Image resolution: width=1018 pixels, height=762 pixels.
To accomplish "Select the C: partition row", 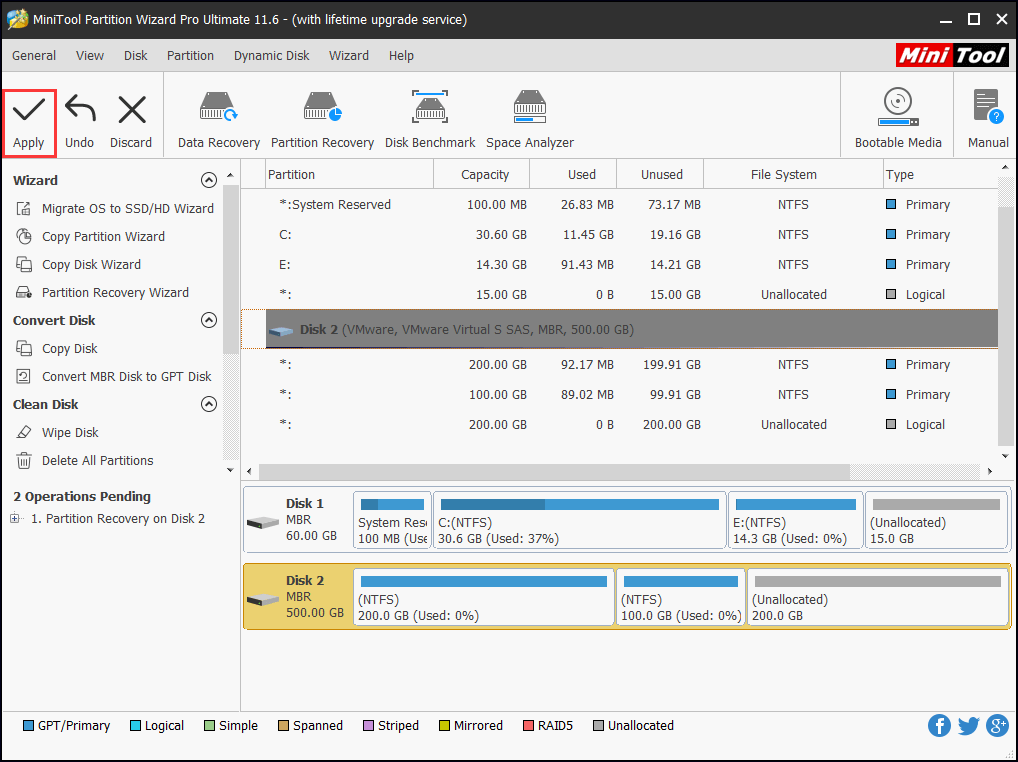I will [x=619, y=234].
